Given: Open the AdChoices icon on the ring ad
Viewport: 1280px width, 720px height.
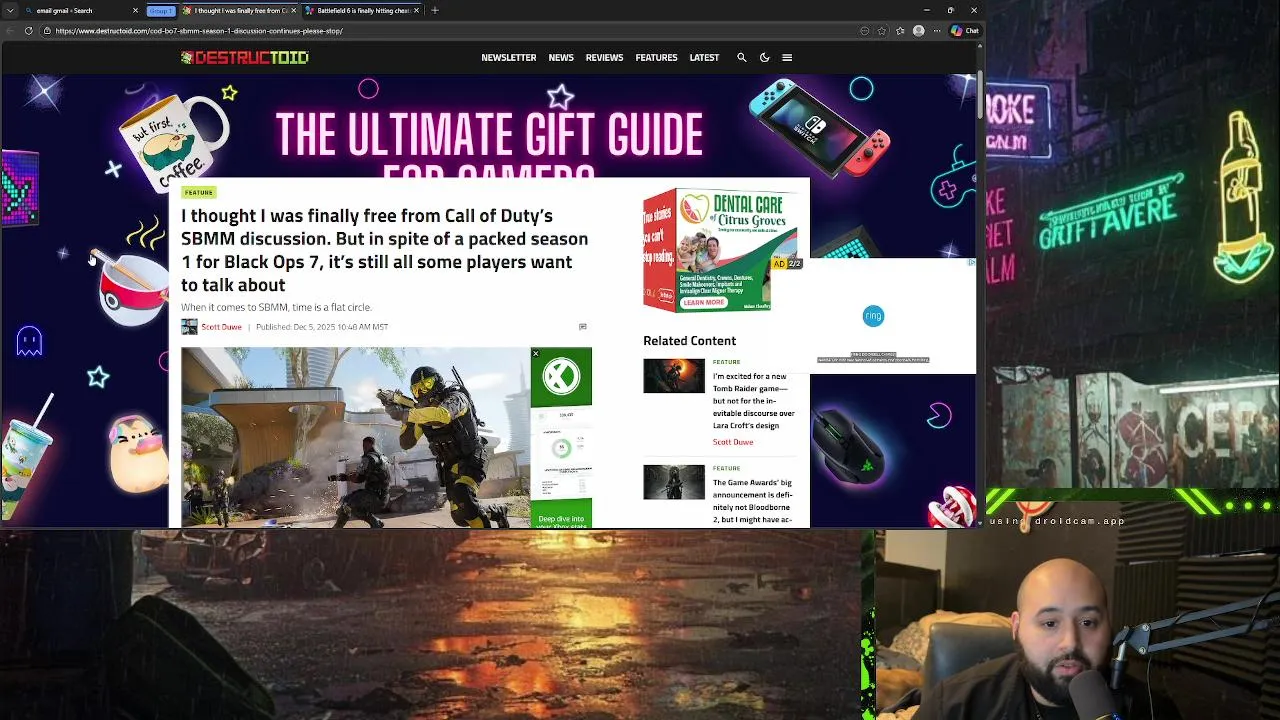Looking at the screenshot, I should [971, 263].
